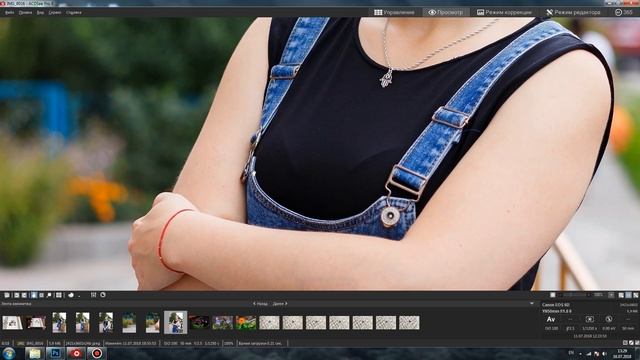Activate the Scroll hand tool
Image resolution: width=640 pixels, height=360 pixels.
34,295
